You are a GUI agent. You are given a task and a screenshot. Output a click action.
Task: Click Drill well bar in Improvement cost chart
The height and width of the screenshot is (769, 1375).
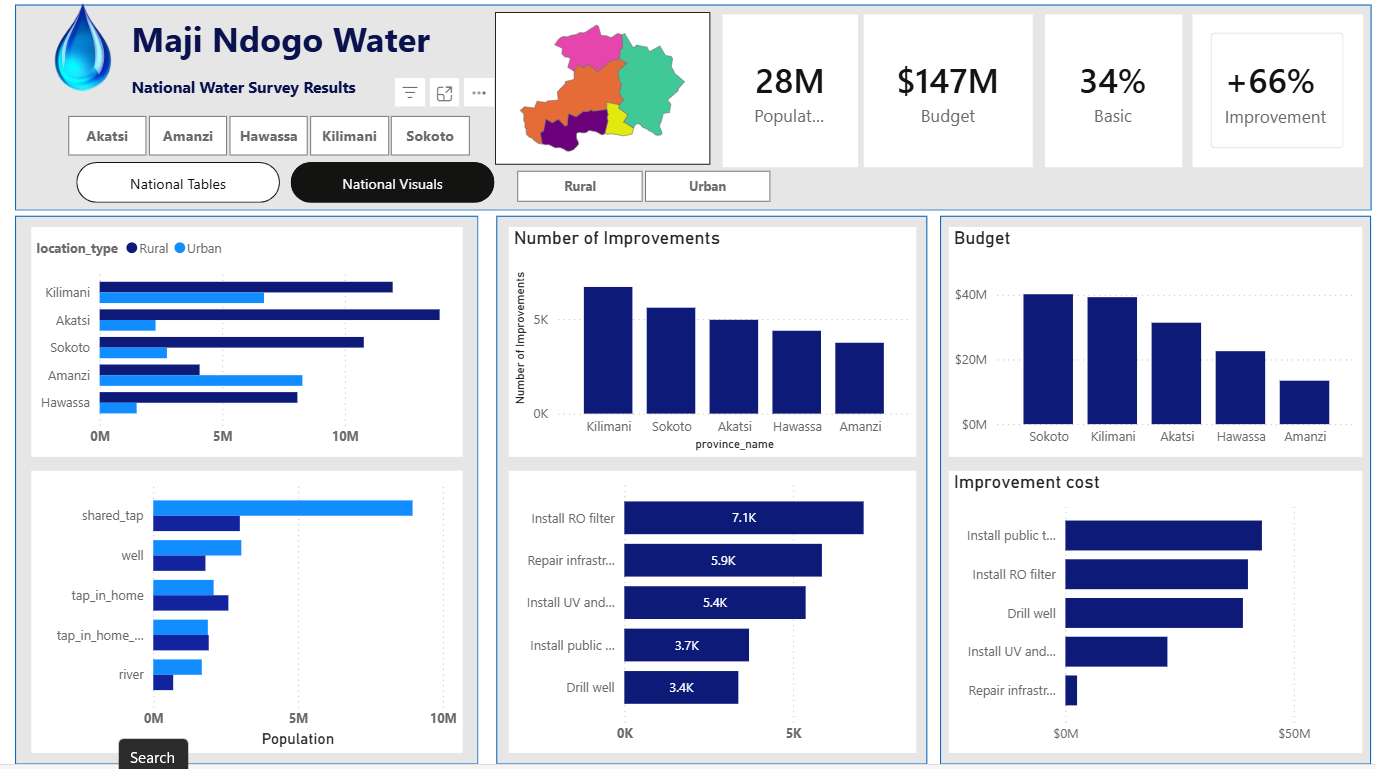(1154, 613)
